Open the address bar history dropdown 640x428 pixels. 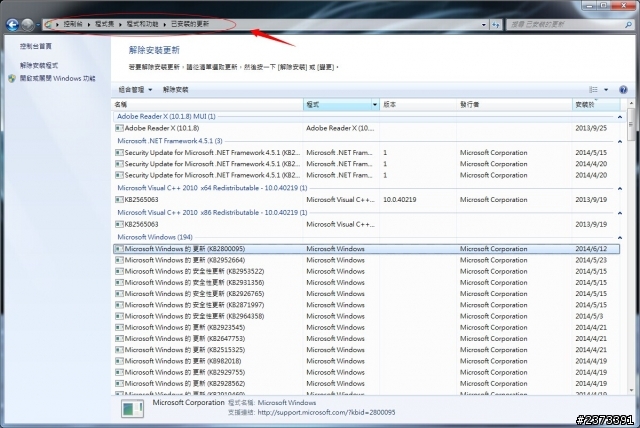click(484, 25)
